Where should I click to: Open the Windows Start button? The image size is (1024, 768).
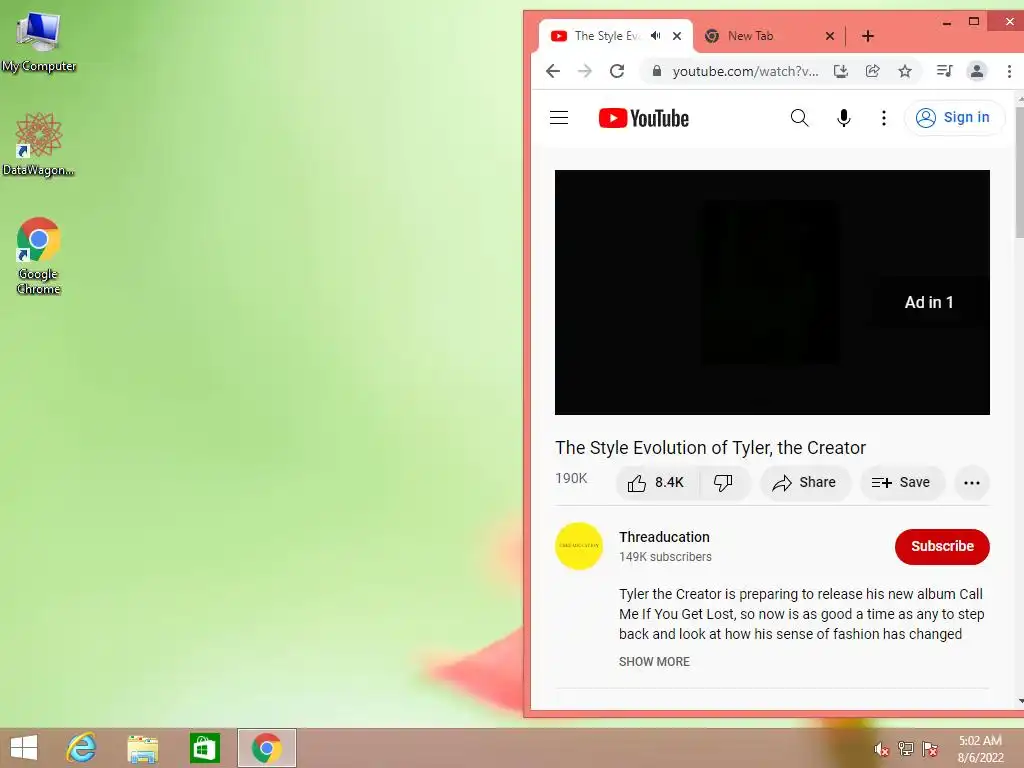[x=24, y=748]
